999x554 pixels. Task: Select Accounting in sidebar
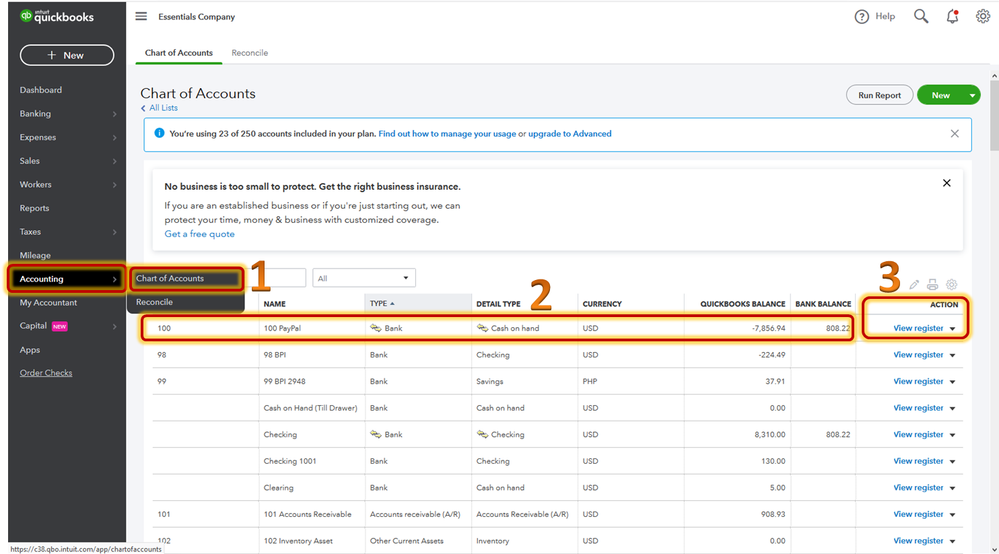67,279
